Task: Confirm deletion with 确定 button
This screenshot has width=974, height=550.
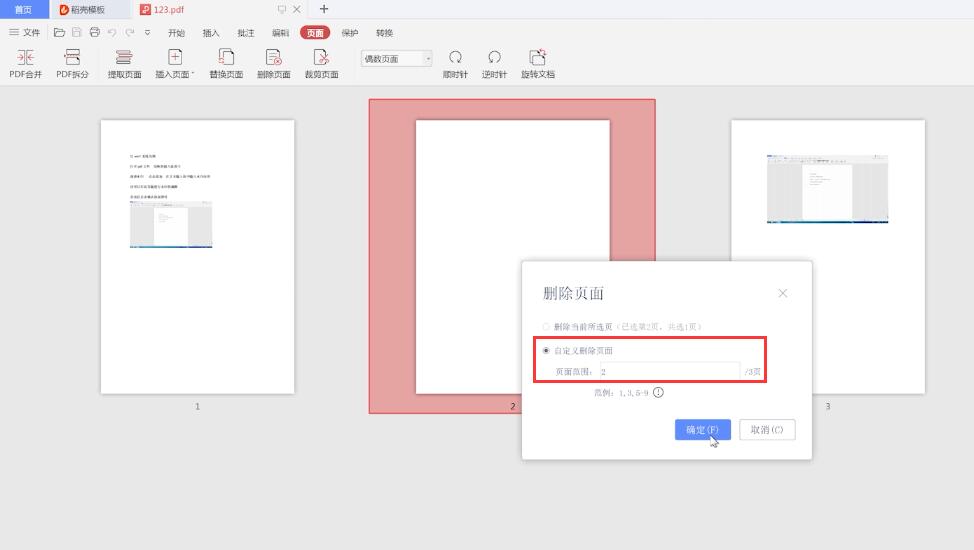Action: pos(703,429)
